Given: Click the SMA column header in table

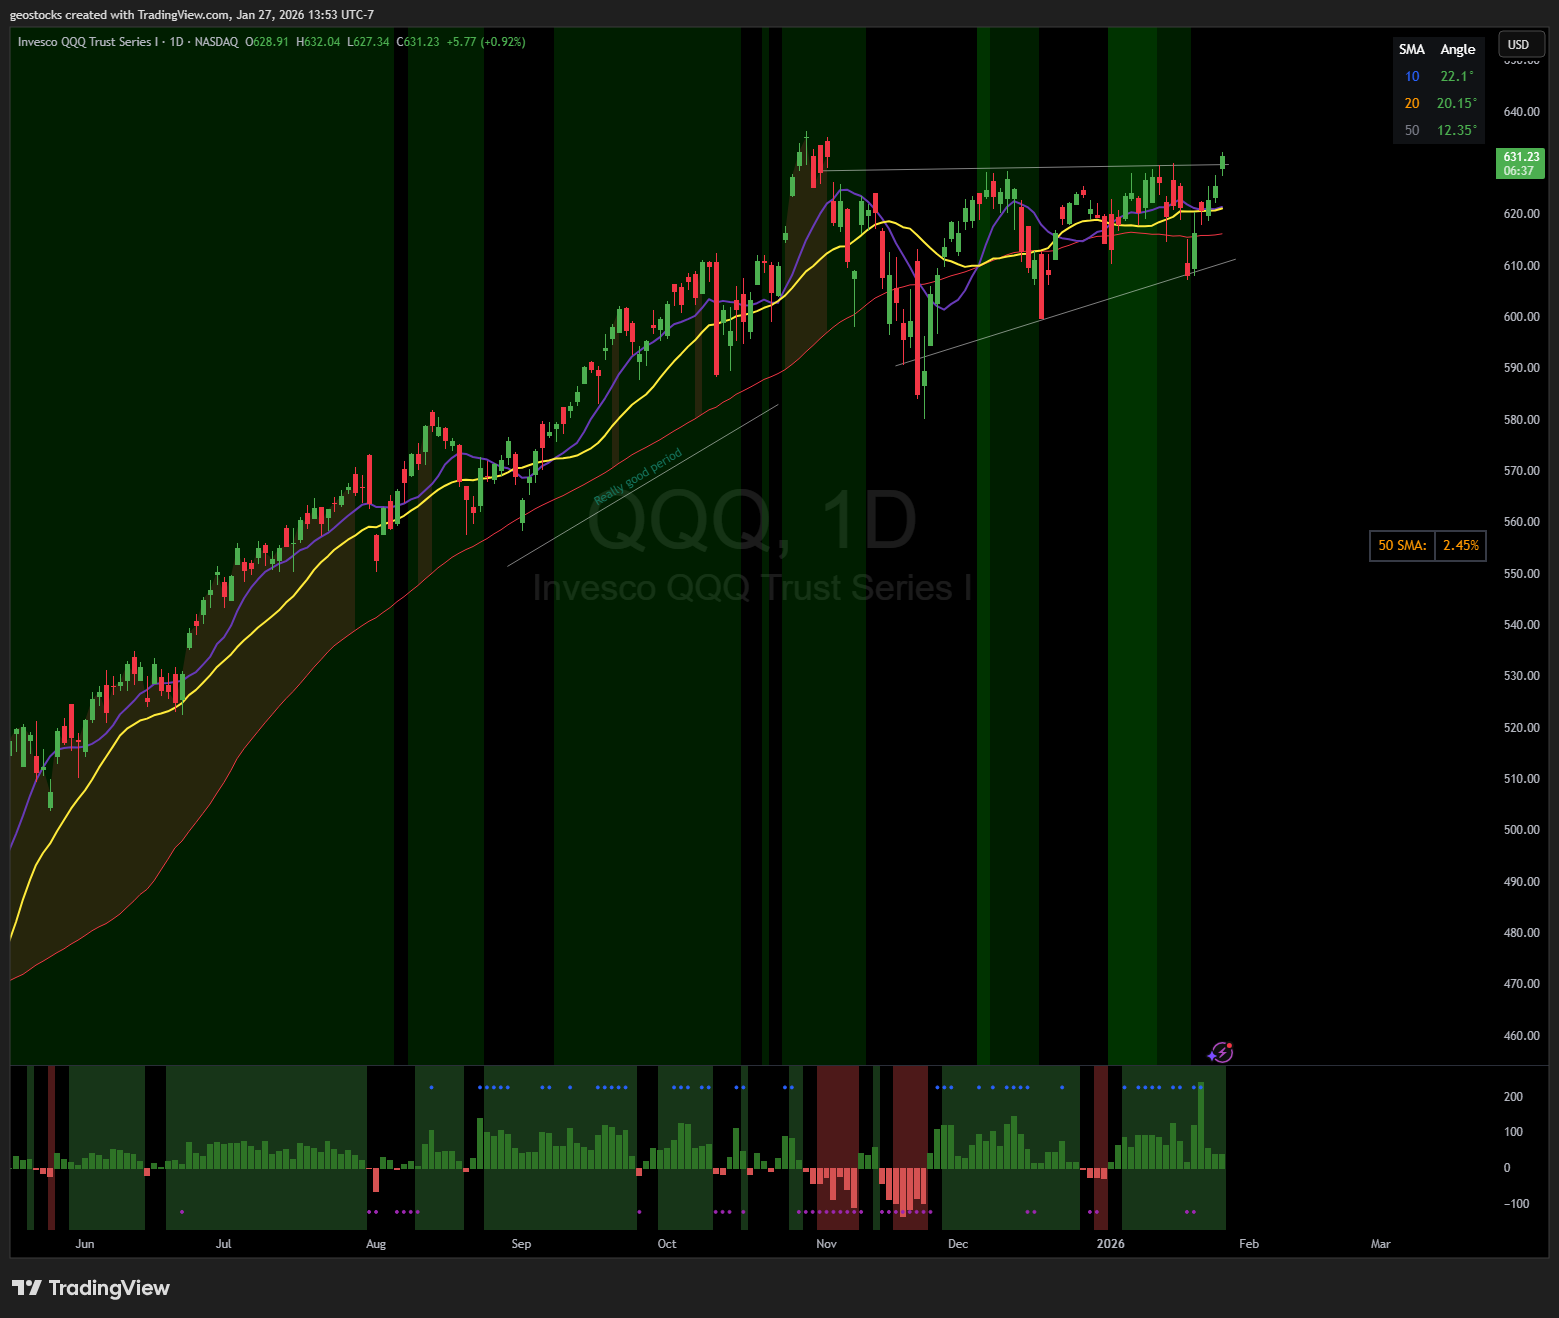Looking at the screenshot, I should coord(1411,50).
